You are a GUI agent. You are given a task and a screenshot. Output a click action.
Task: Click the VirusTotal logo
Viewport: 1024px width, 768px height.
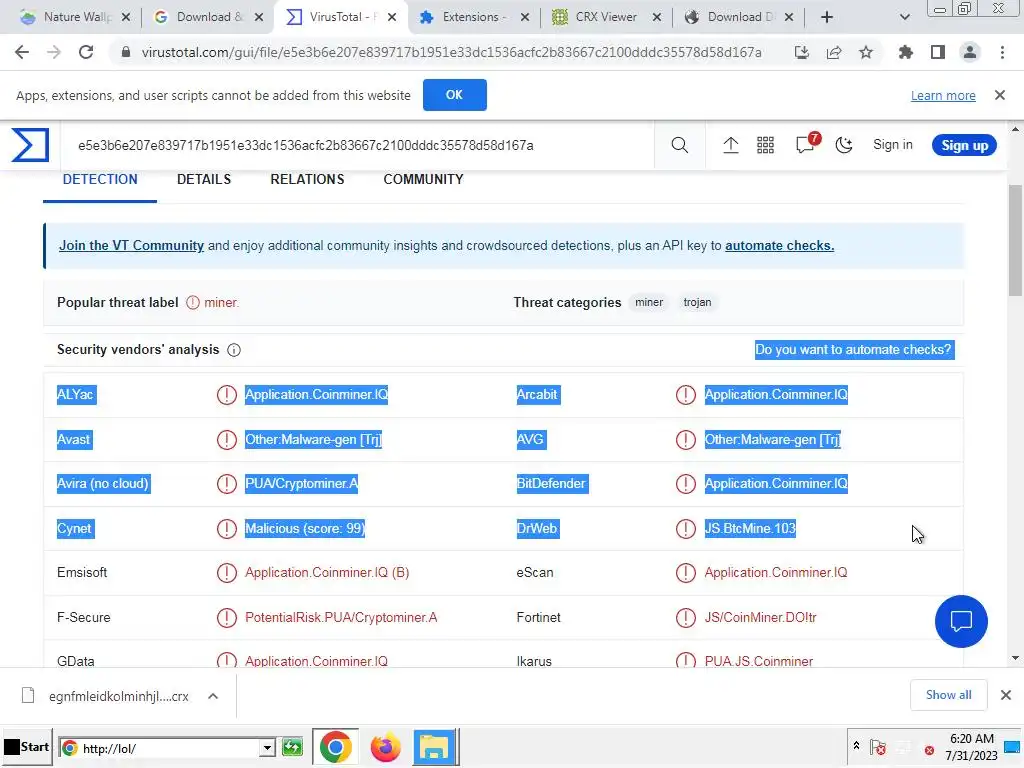(30, 144)
